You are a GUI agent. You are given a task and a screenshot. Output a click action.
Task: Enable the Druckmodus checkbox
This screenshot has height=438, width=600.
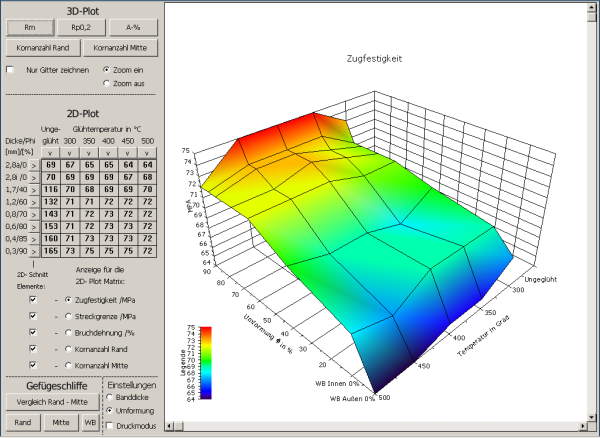click(x=110, y=425)
